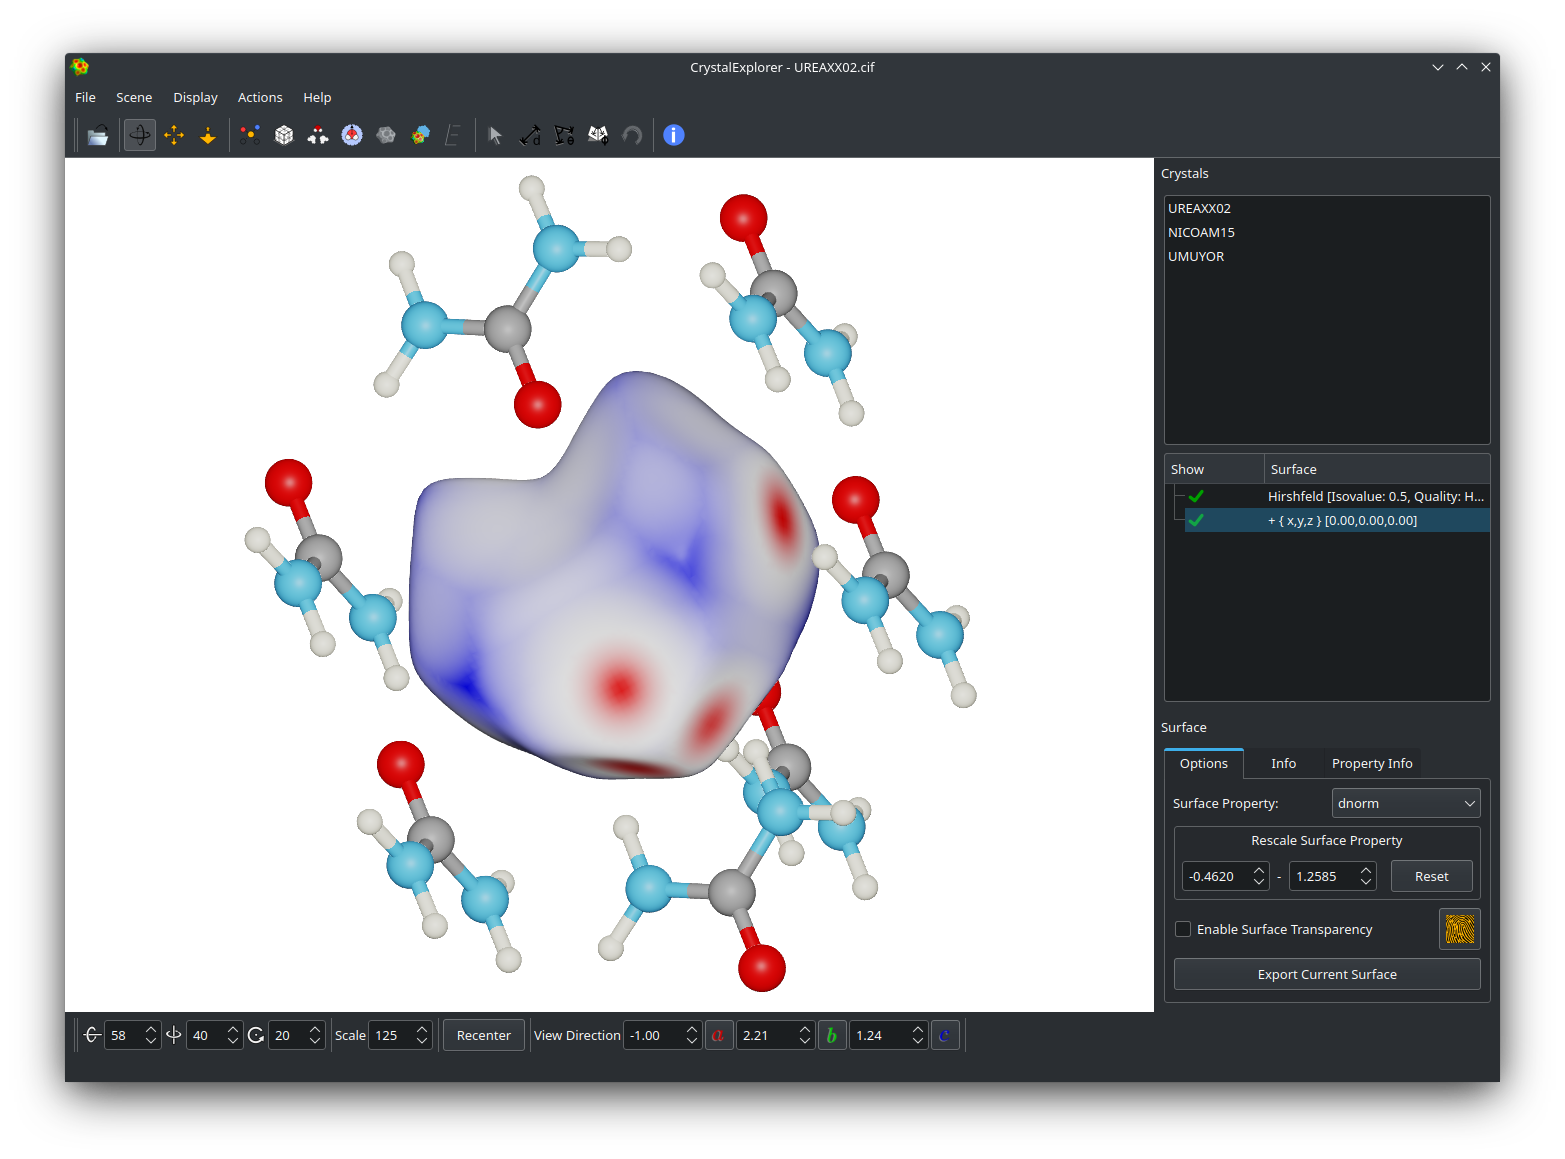Image resolution: width=1565 pixels, height=1159 pixels.
Task: Open the Surface Property dnorm dropdown
Action: point(1405,804)
